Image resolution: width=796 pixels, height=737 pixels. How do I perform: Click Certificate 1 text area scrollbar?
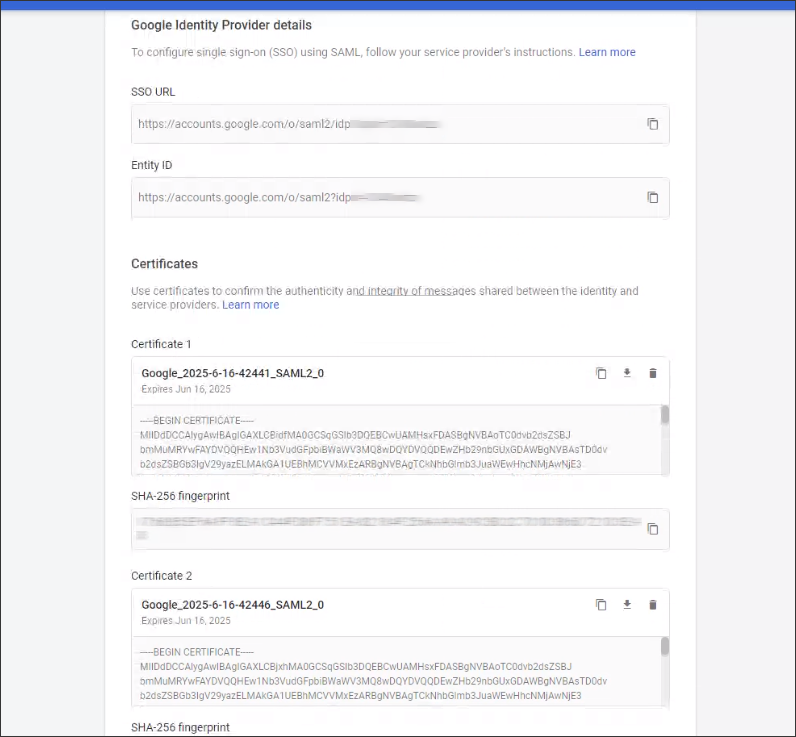tap(665, 415)
